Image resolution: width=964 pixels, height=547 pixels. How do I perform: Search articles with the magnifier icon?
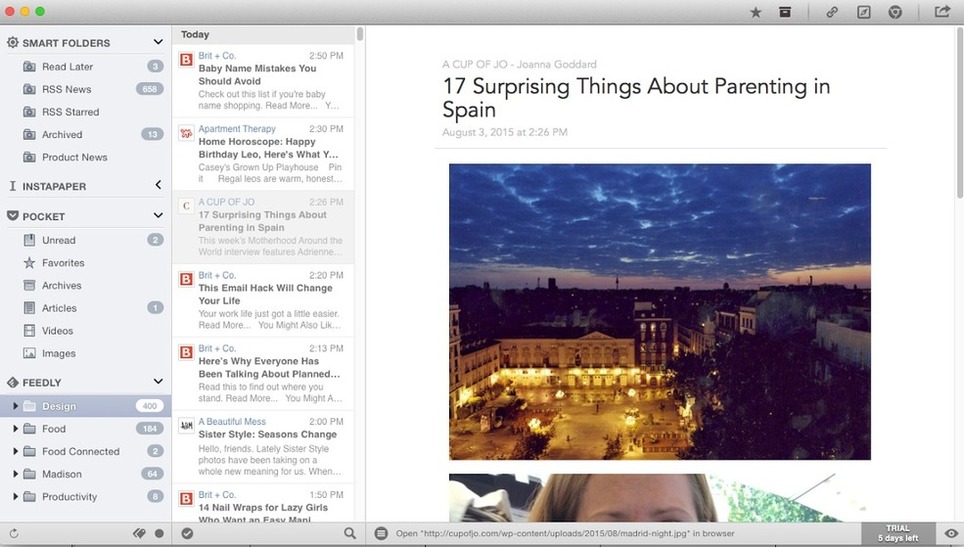pyautogui.click(x=350, y=534)
